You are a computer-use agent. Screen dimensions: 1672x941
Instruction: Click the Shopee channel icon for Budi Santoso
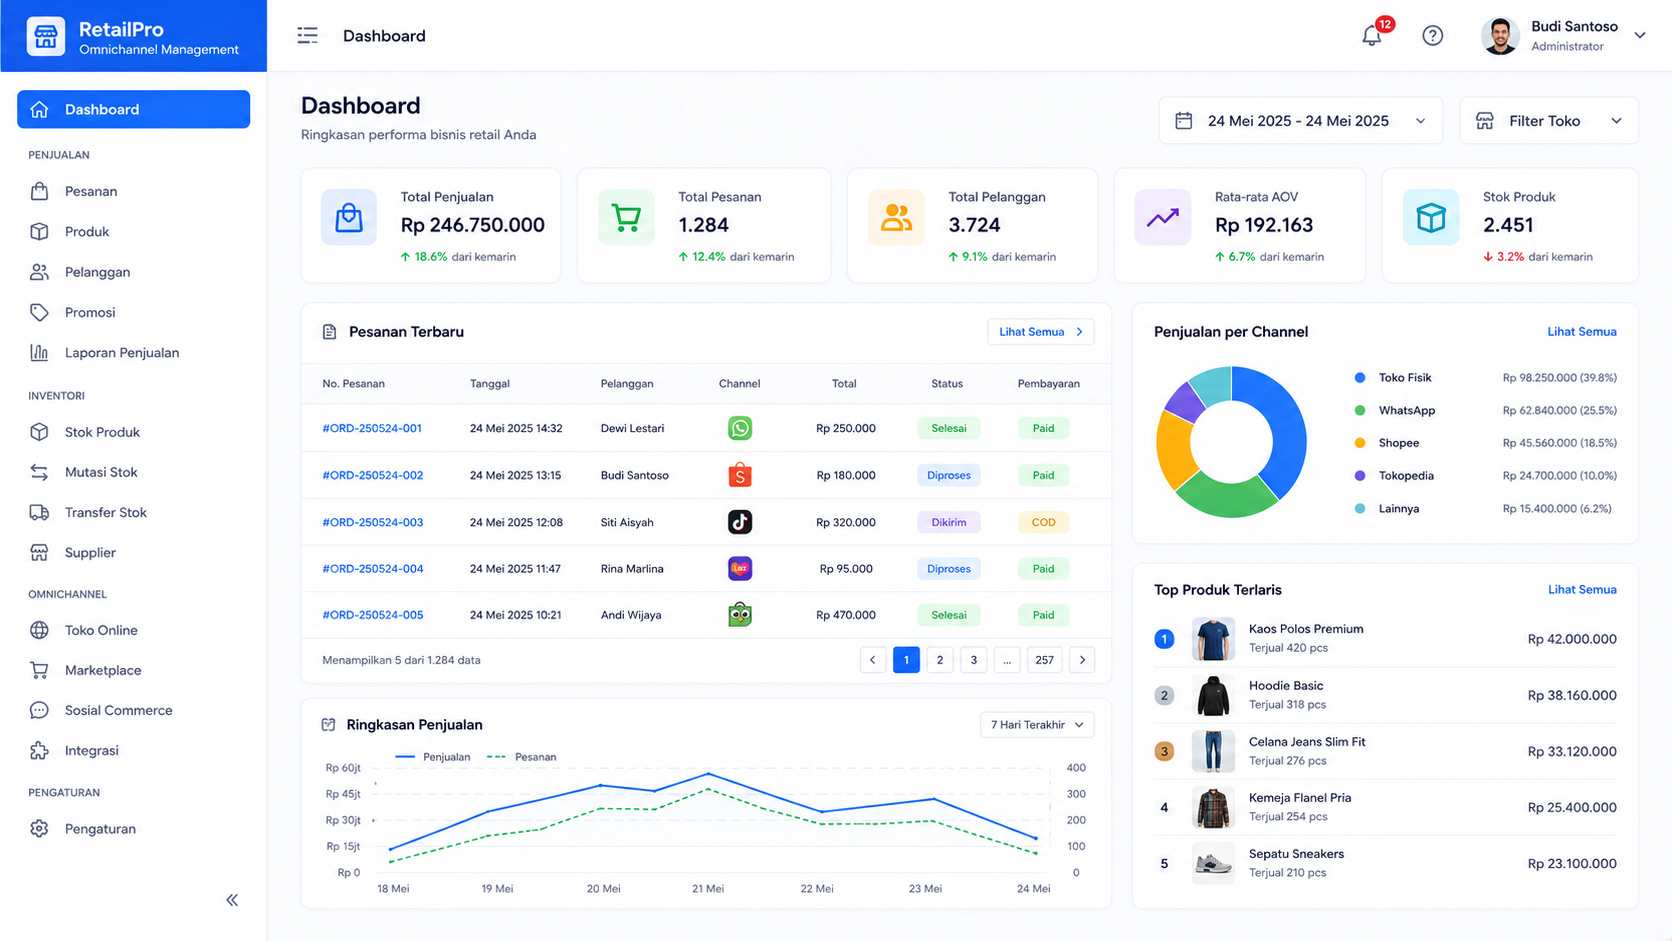(740, 475)
